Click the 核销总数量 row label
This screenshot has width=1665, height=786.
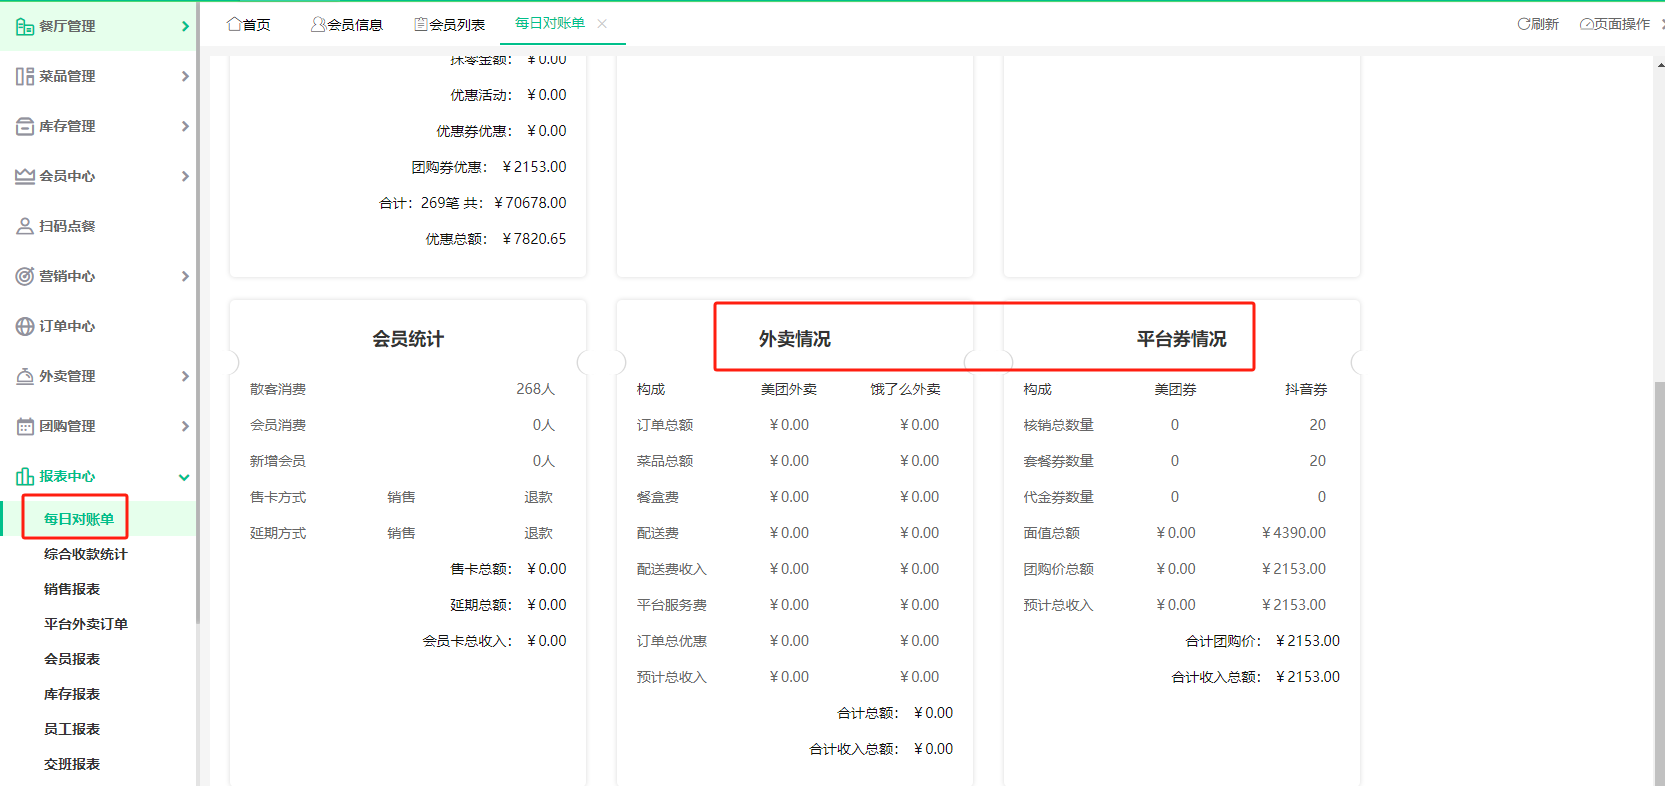1059,425
